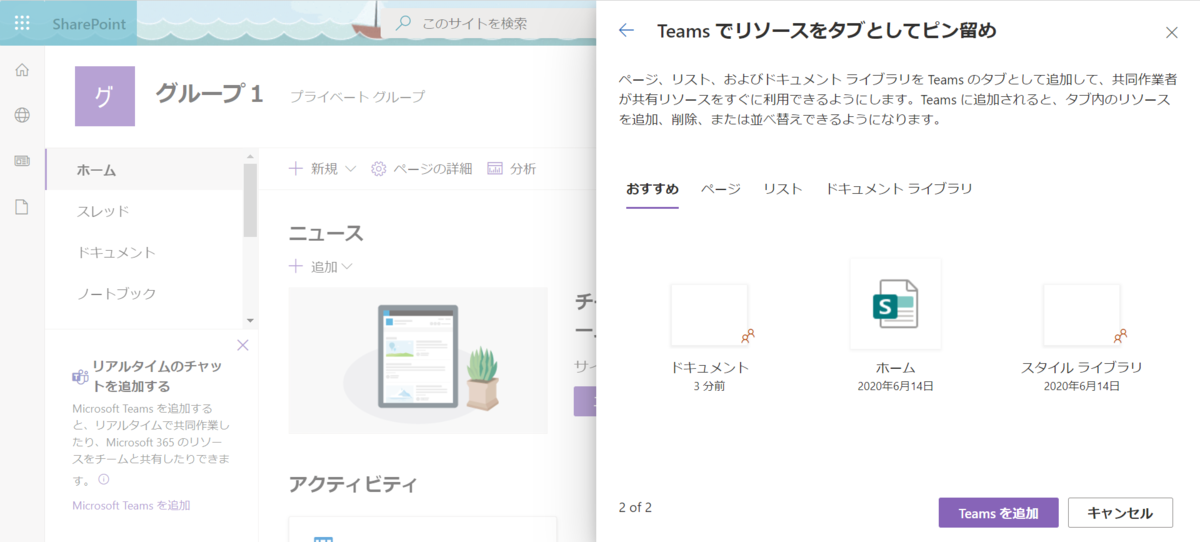Click the キャンセル button
1200x542 pixels.
[x=1120, y=513]
